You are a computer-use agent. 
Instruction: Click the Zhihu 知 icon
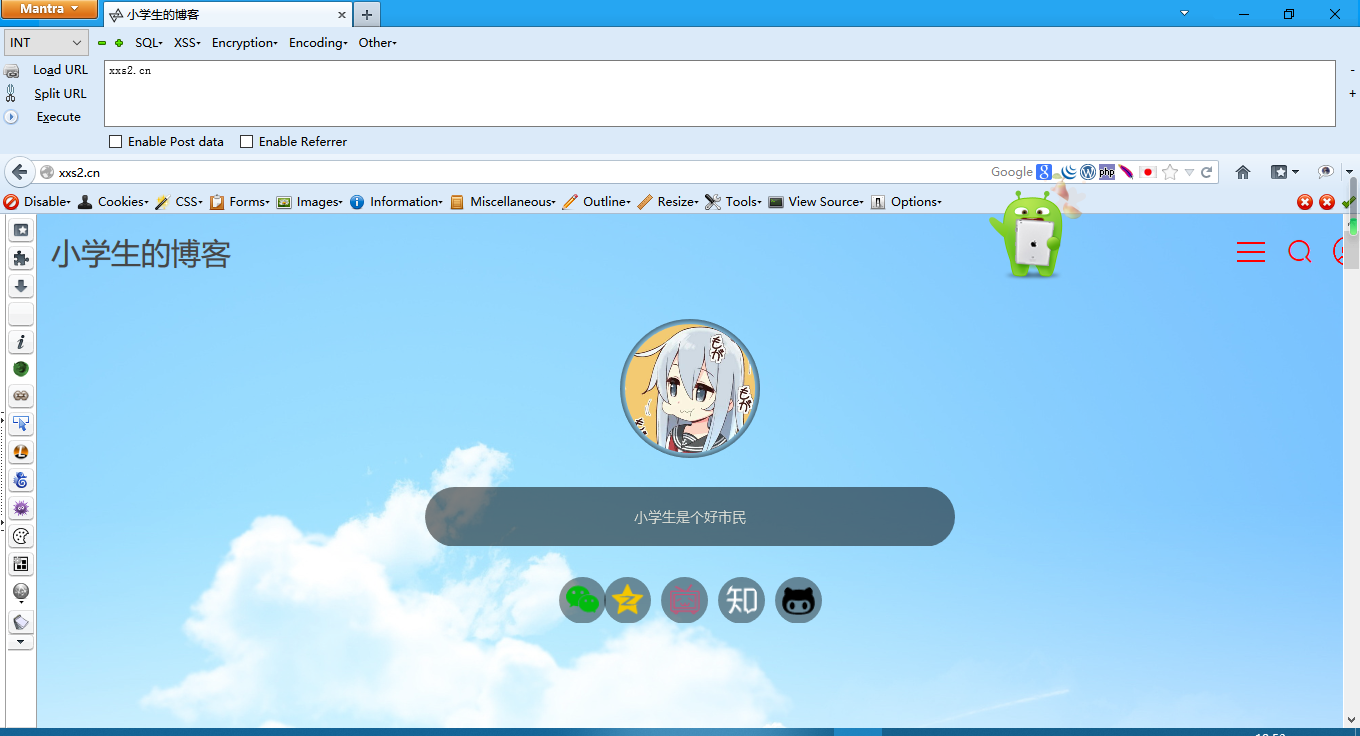(741, 600)
